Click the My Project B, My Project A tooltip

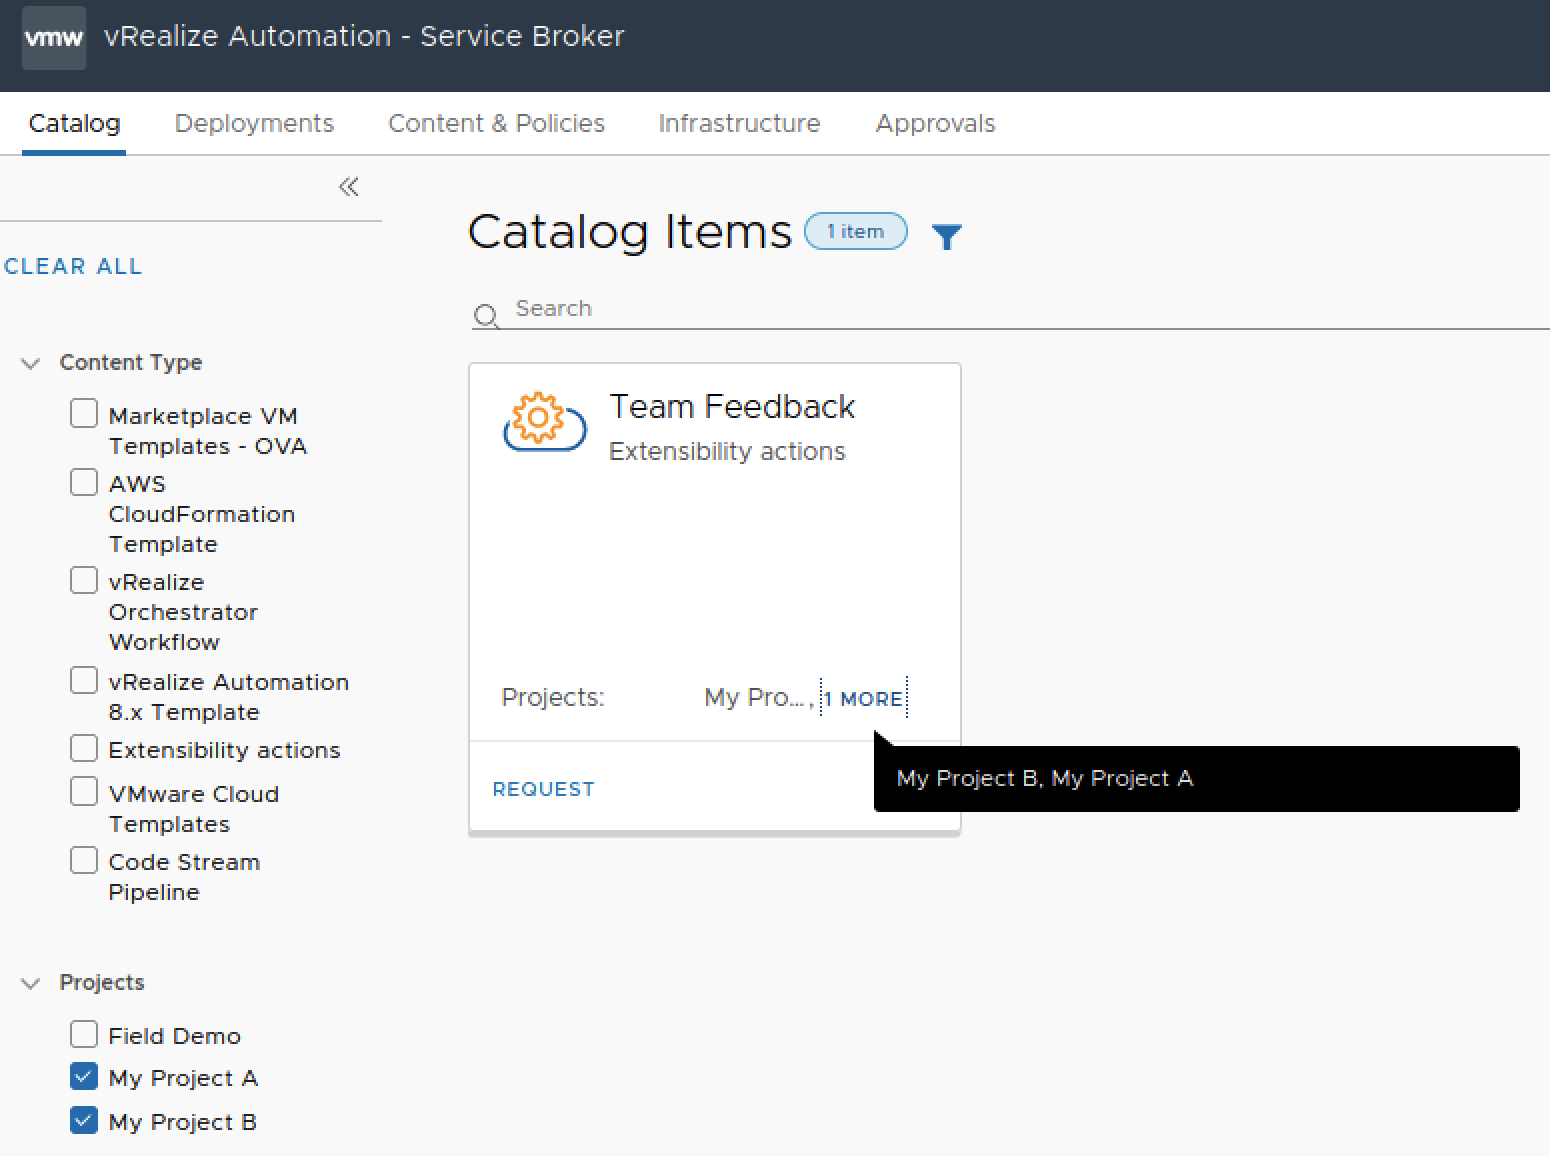[x=1197, y=778]
